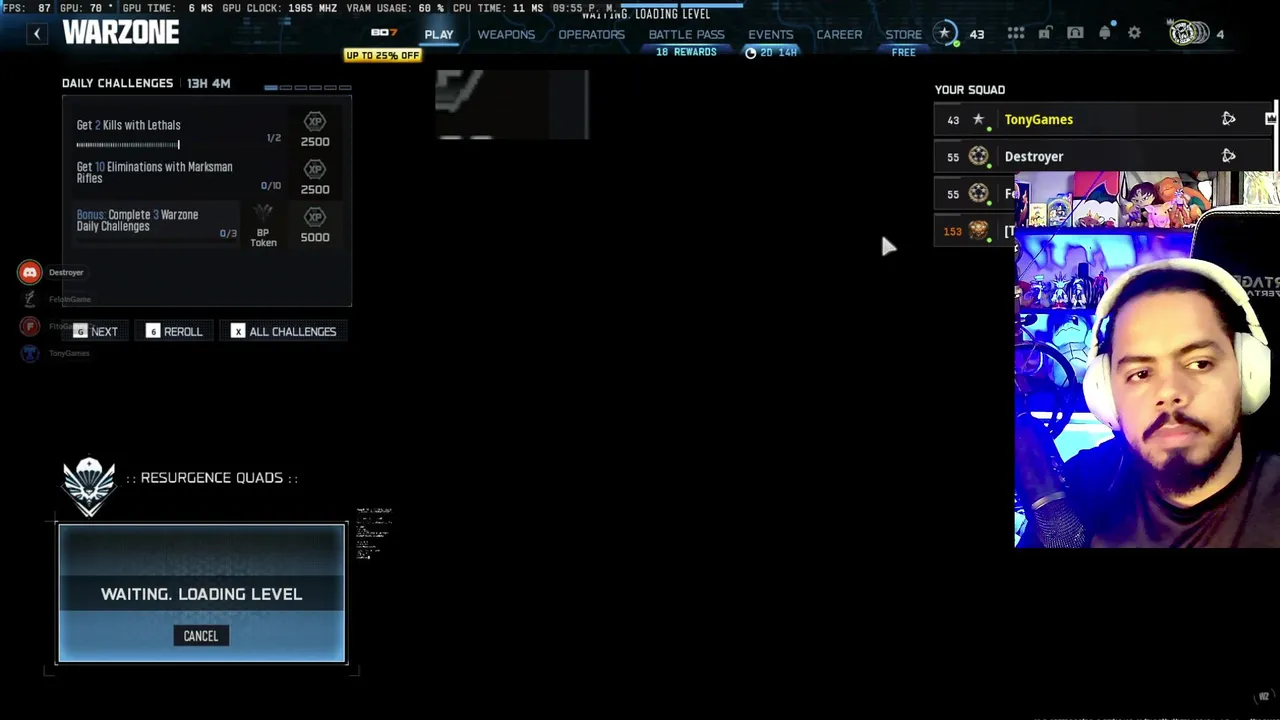Screen dimensions: 1280x720
Task: Click the Discord avatar for Destroyer
Action: (x=30, y=272)
